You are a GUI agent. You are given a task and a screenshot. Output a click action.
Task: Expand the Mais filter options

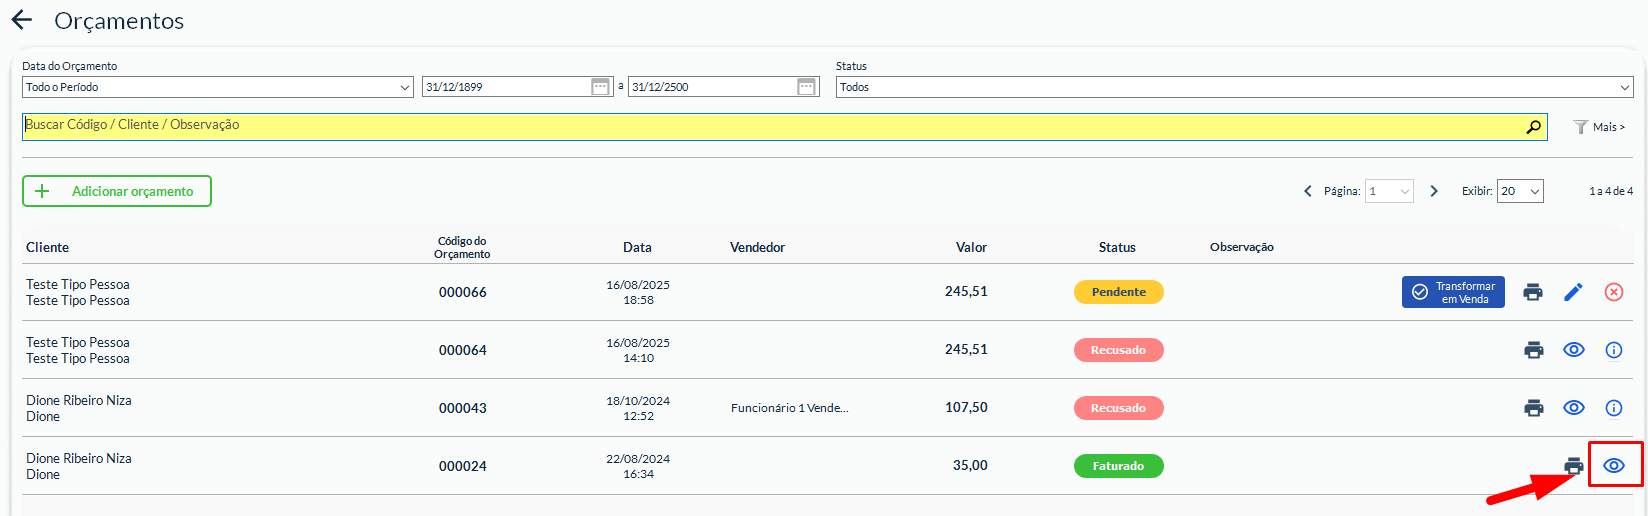1600,127
